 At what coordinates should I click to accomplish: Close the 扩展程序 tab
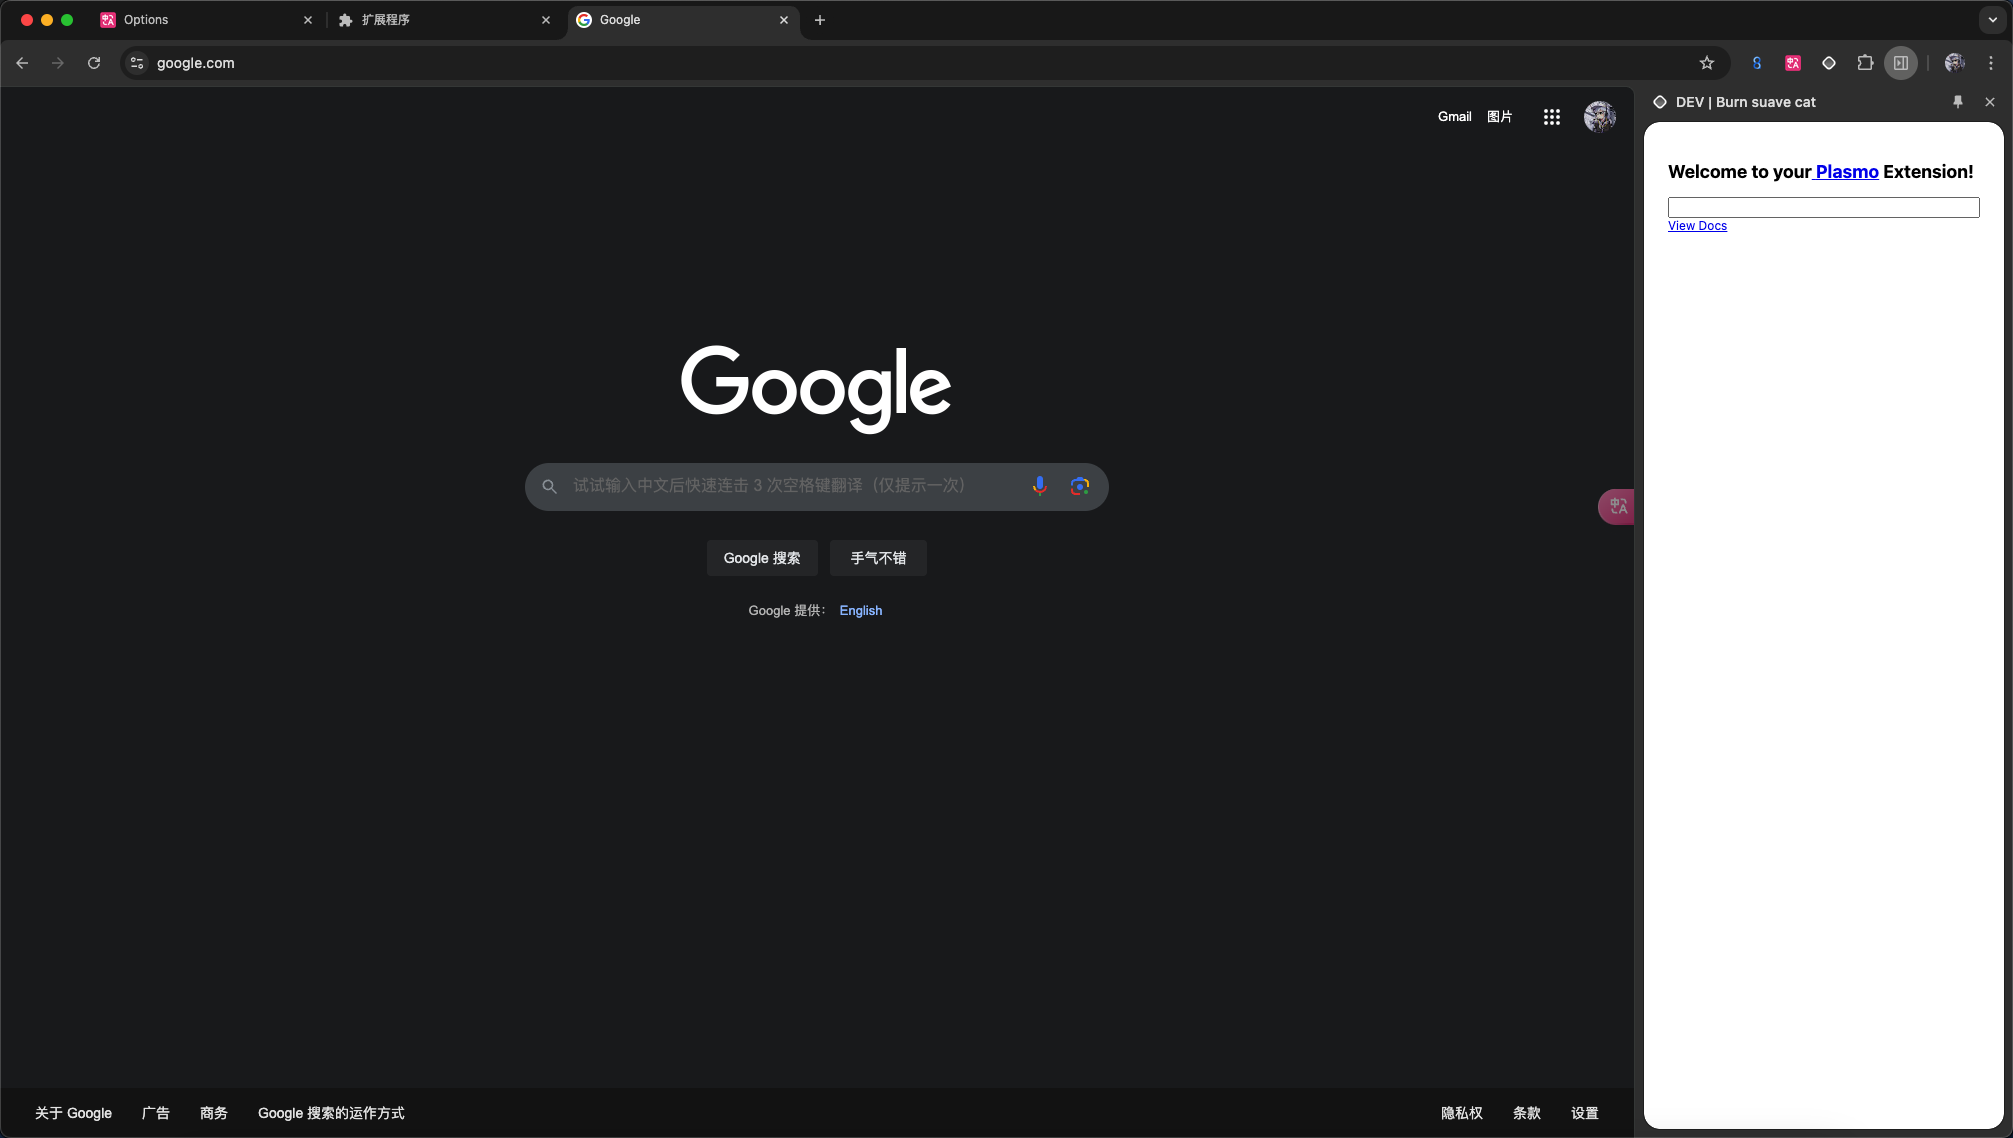pyautogui.click(x=546, y=20)
